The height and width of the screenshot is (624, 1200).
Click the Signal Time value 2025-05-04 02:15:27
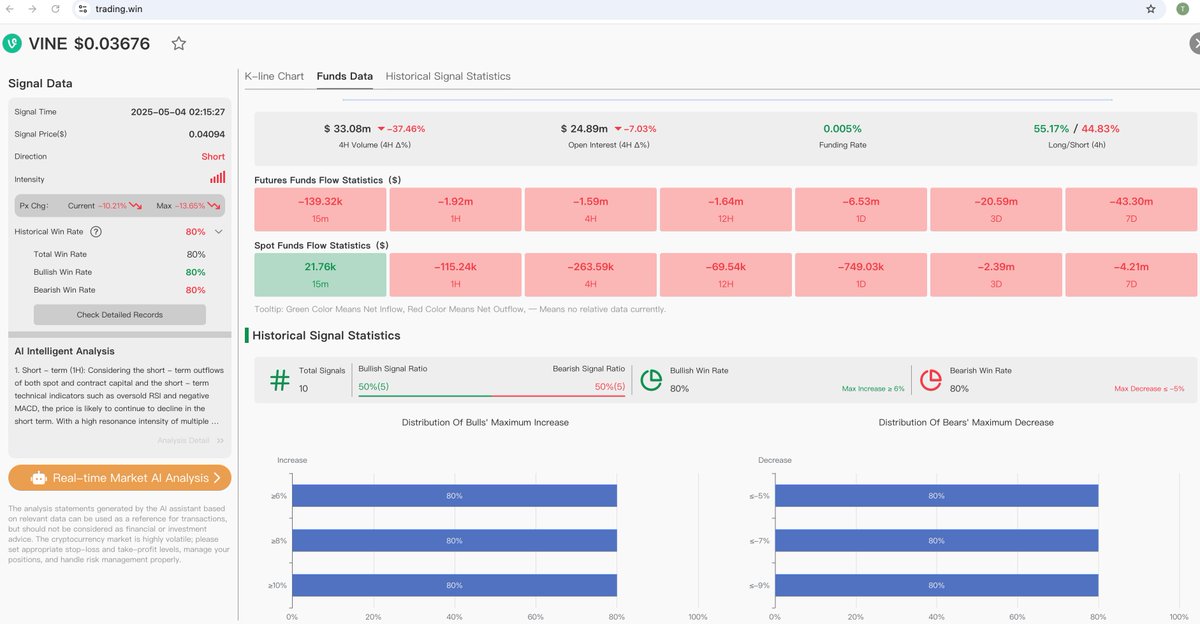click(x=178, y=112)
